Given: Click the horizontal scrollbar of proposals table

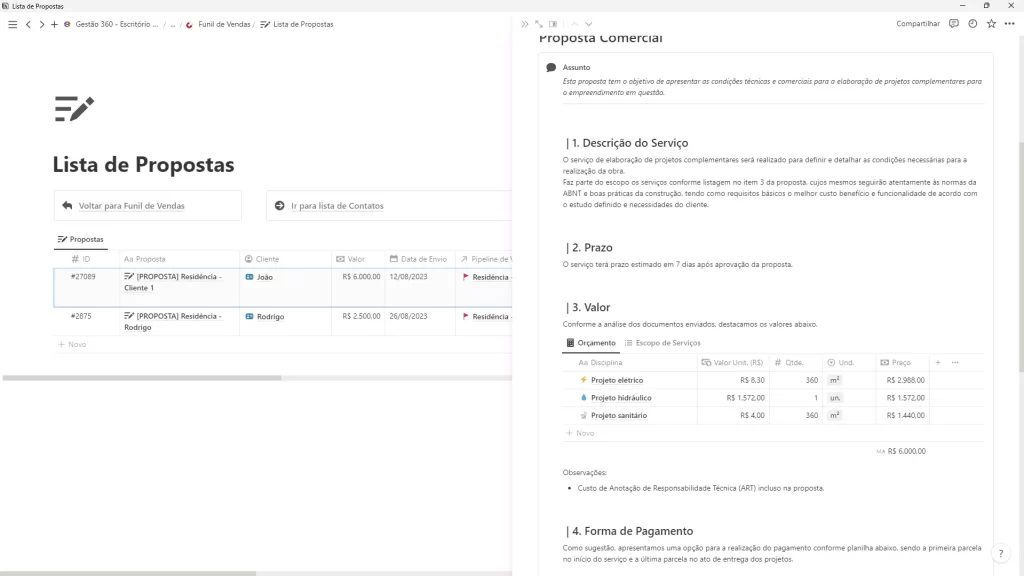Looking at the screenshot, I should click(x=142, y=377).
